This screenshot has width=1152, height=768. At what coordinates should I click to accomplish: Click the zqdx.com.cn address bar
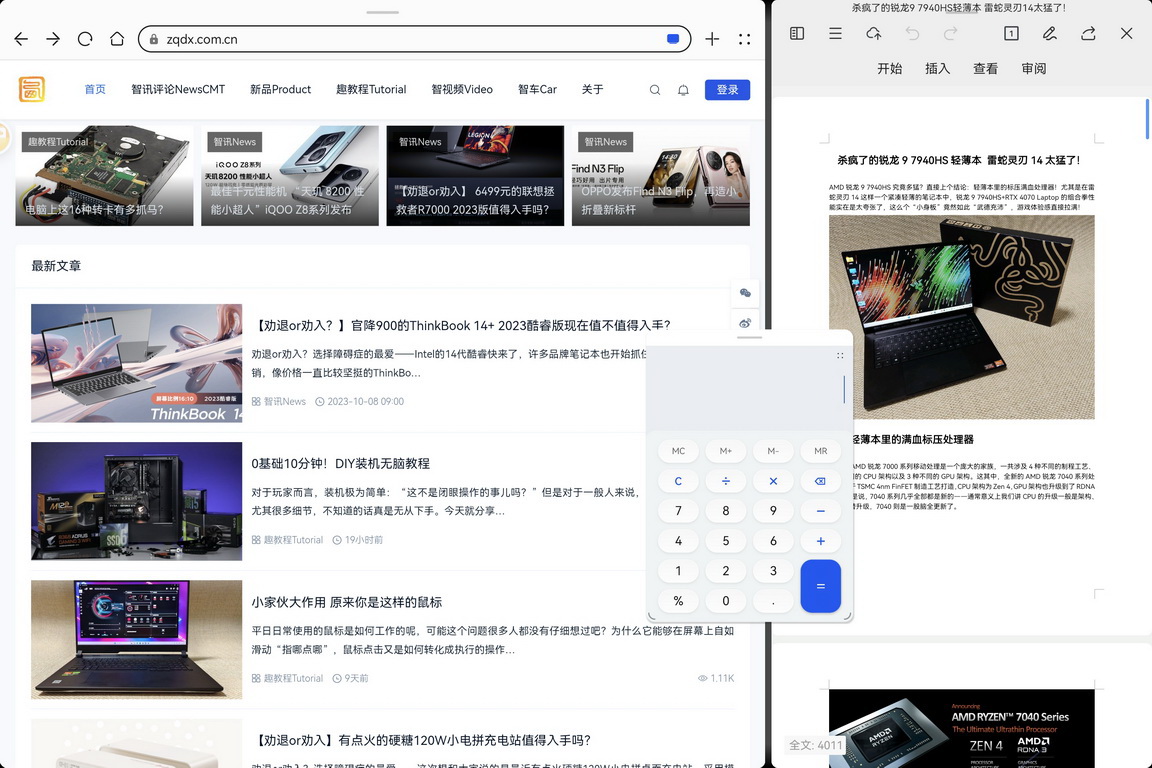click(x=414, y=39)
